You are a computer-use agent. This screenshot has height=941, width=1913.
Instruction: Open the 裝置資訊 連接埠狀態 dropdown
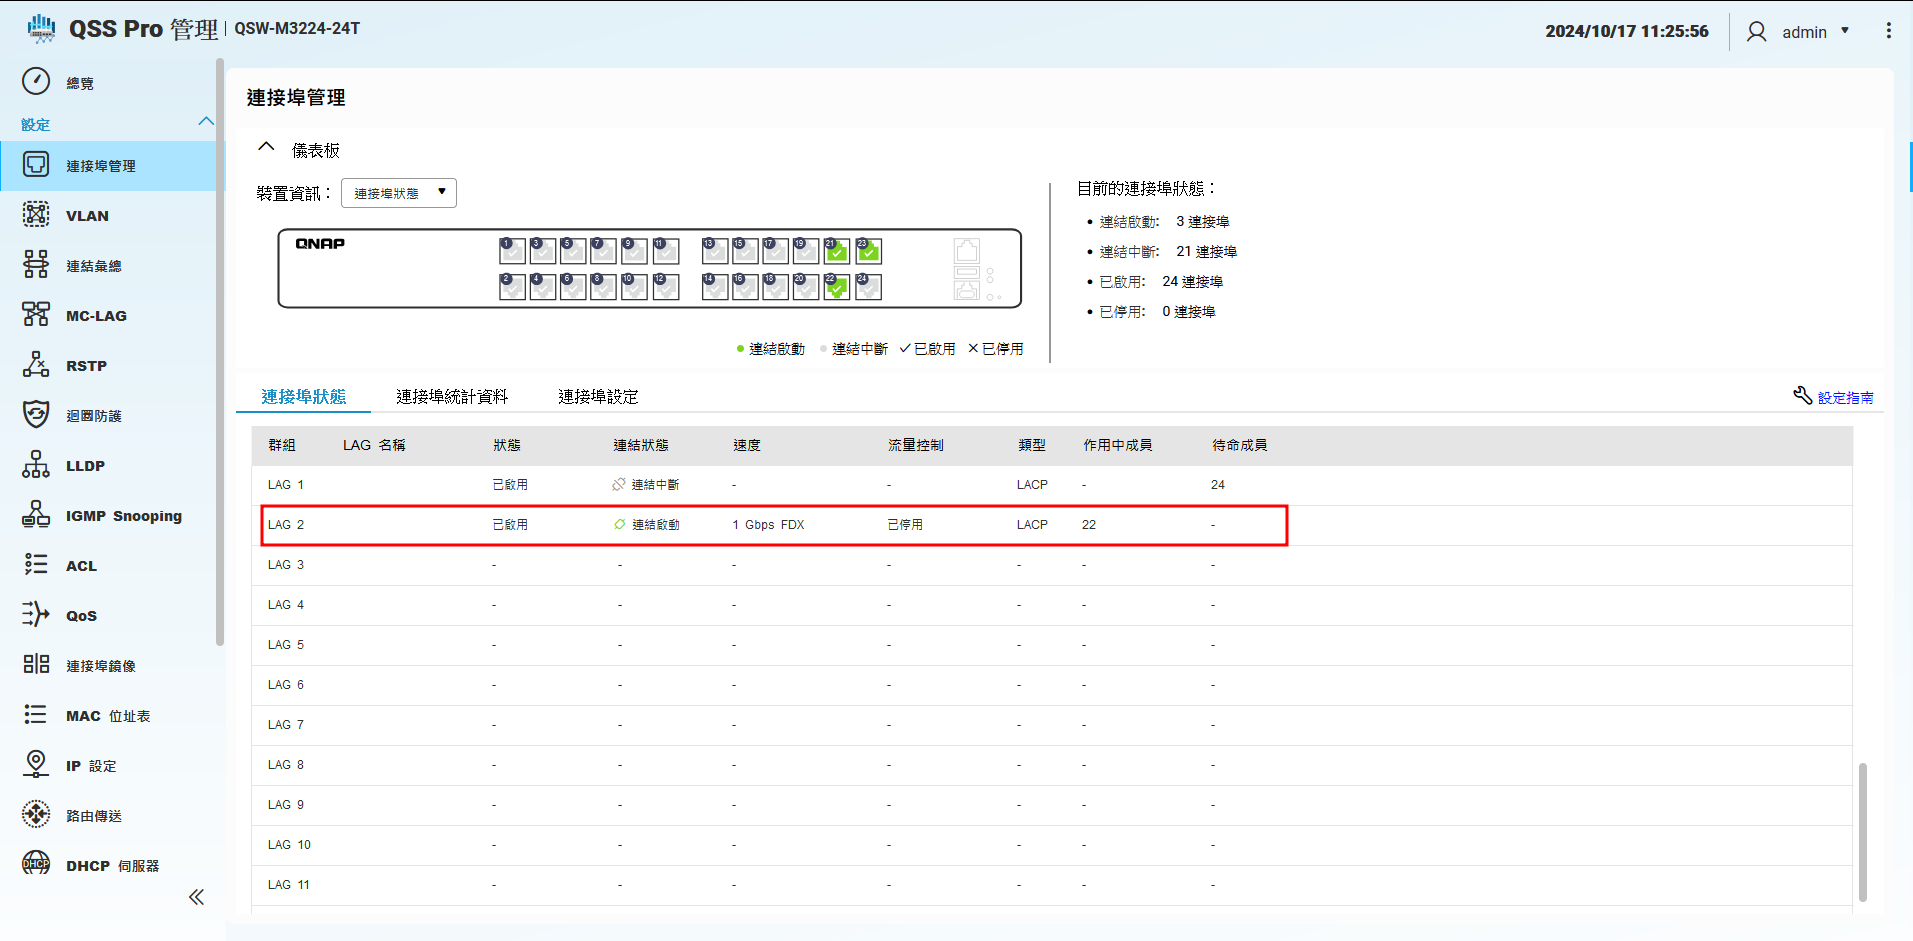point(399,193)
